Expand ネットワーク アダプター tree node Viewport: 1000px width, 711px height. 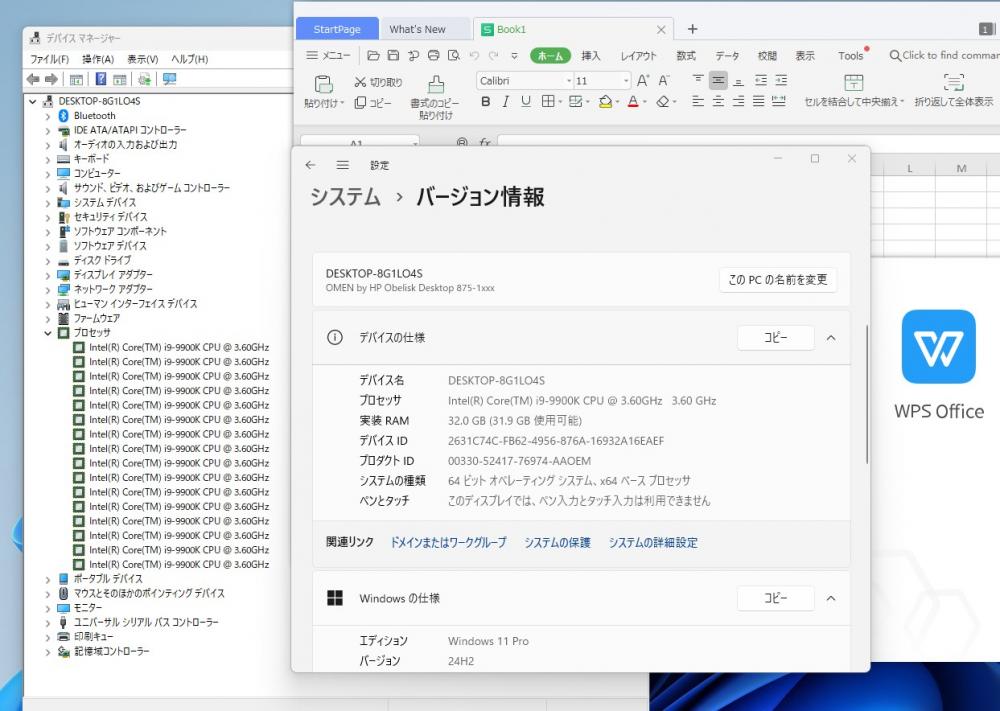tap(48, 290)
